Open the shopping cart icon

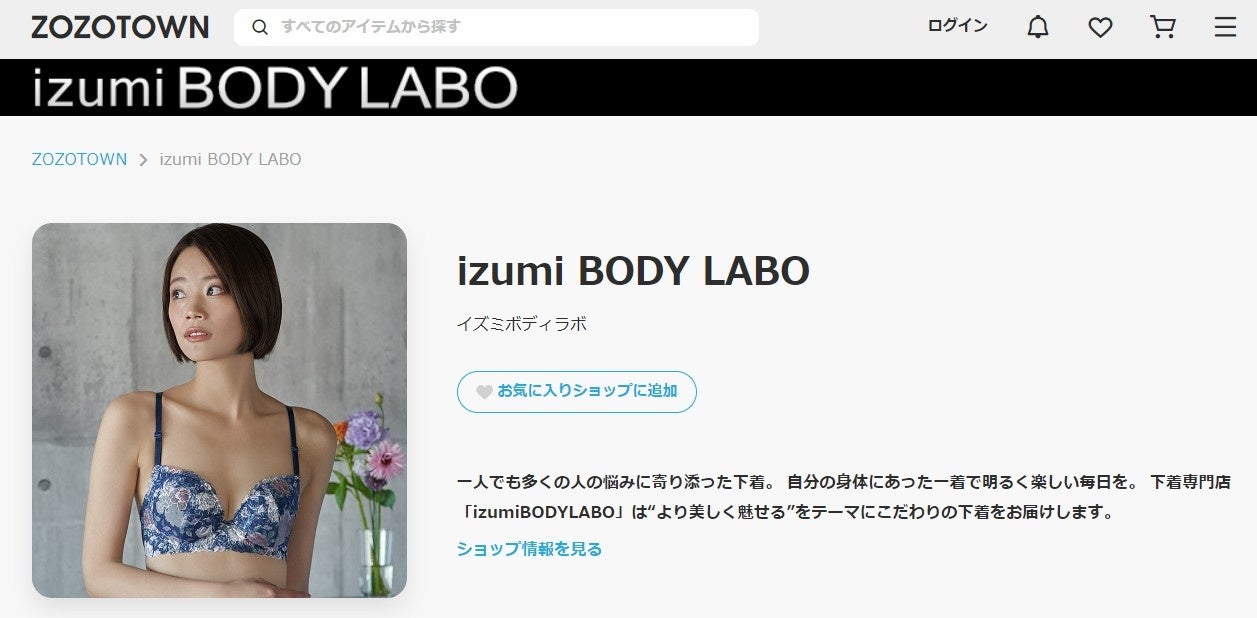1163,27
